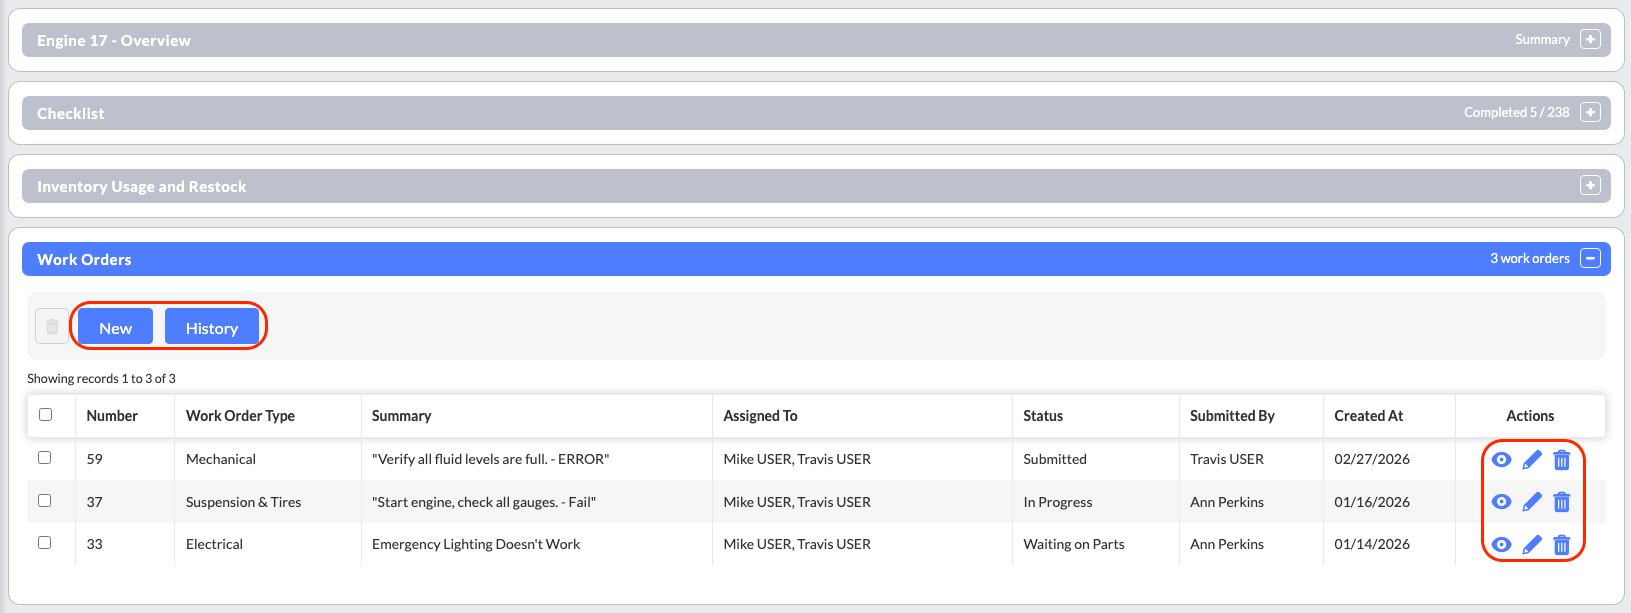1631x613 pixels.
Task: Select the Mechanical type cell
Action: [x=221, y=459]
